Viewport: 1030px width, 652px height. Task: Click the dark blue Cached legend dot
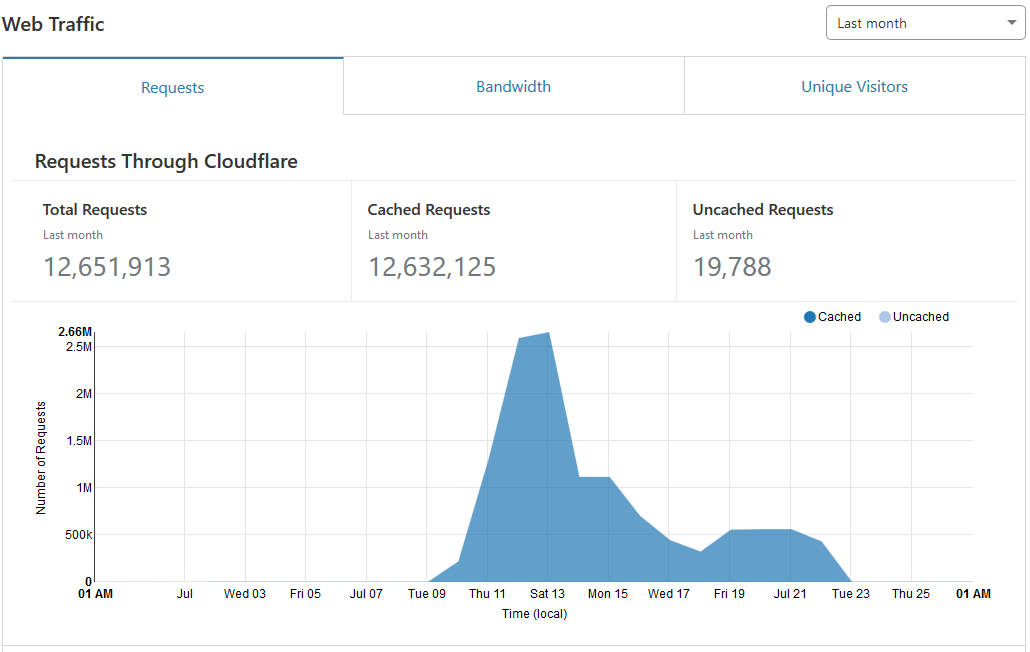810,317
